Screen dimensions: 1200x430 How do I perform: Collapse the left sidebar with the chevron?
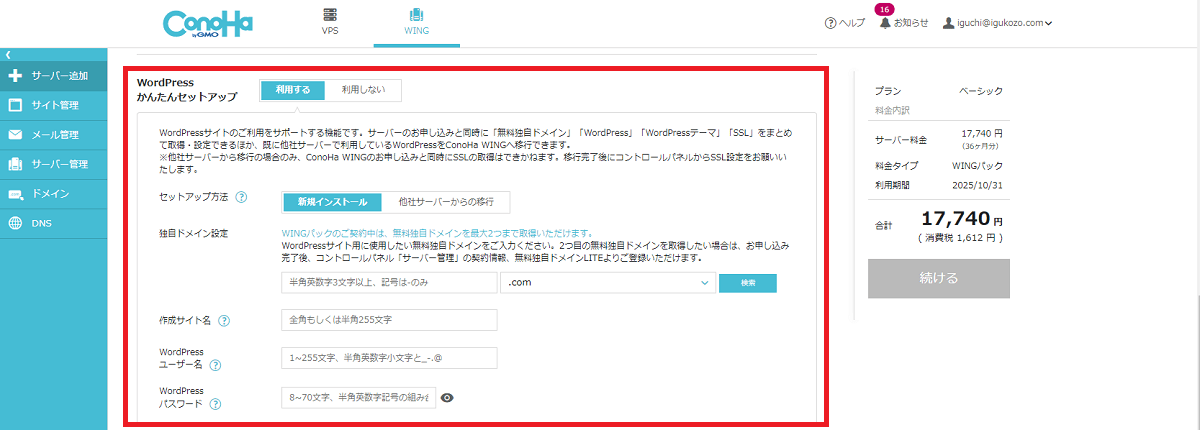[7, 54]
